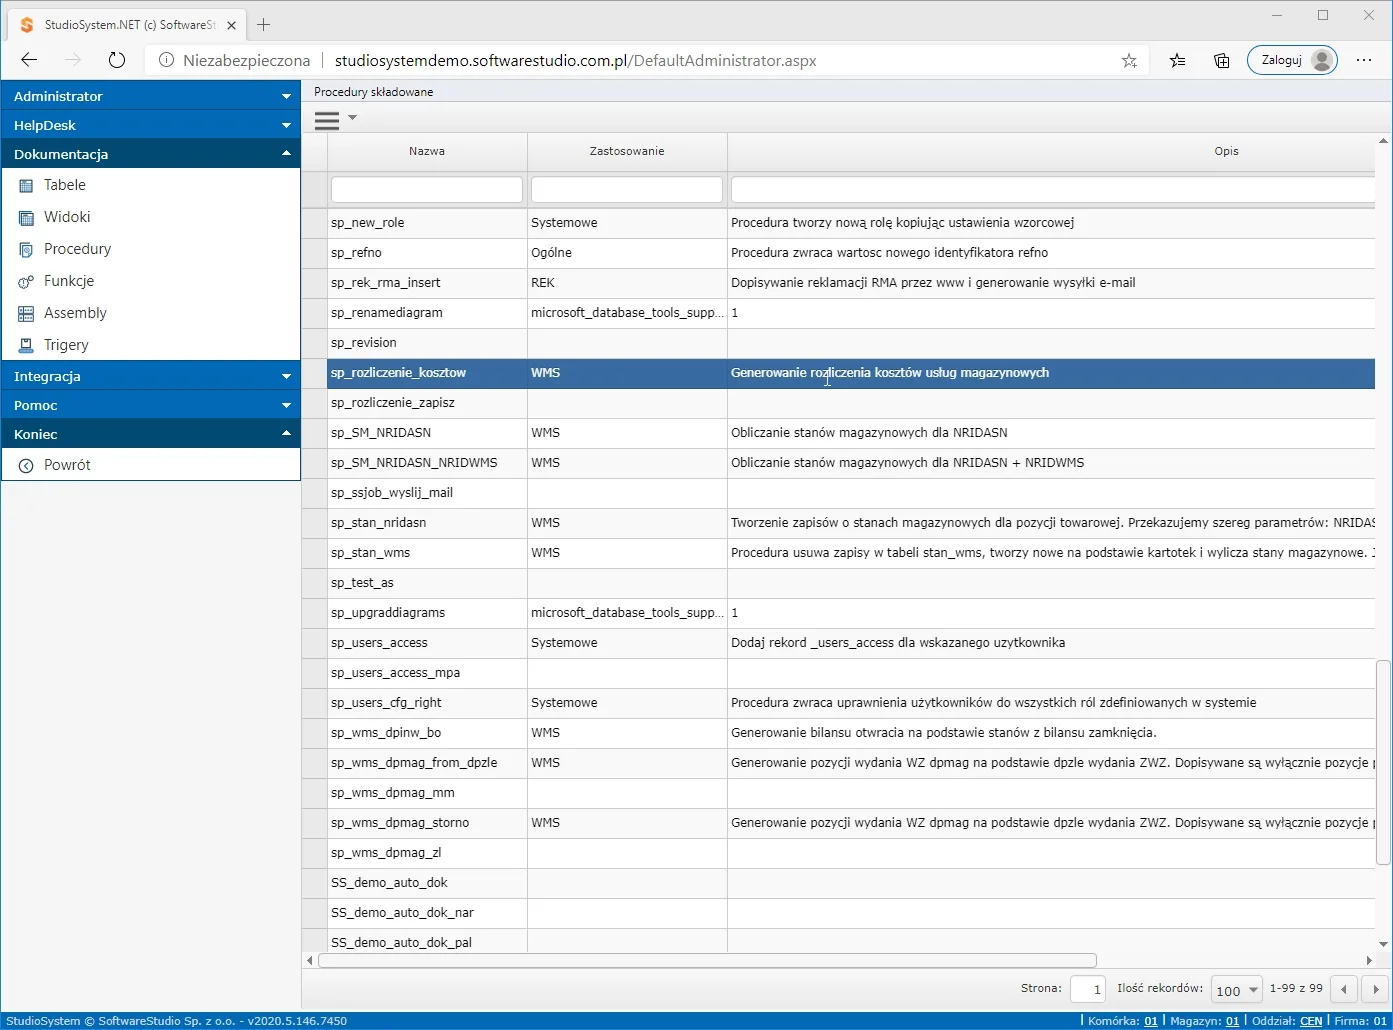Viewport: 1393px width, 1030px height.
Task: Expand the Pomoc menu section
Action: point(151,405)
